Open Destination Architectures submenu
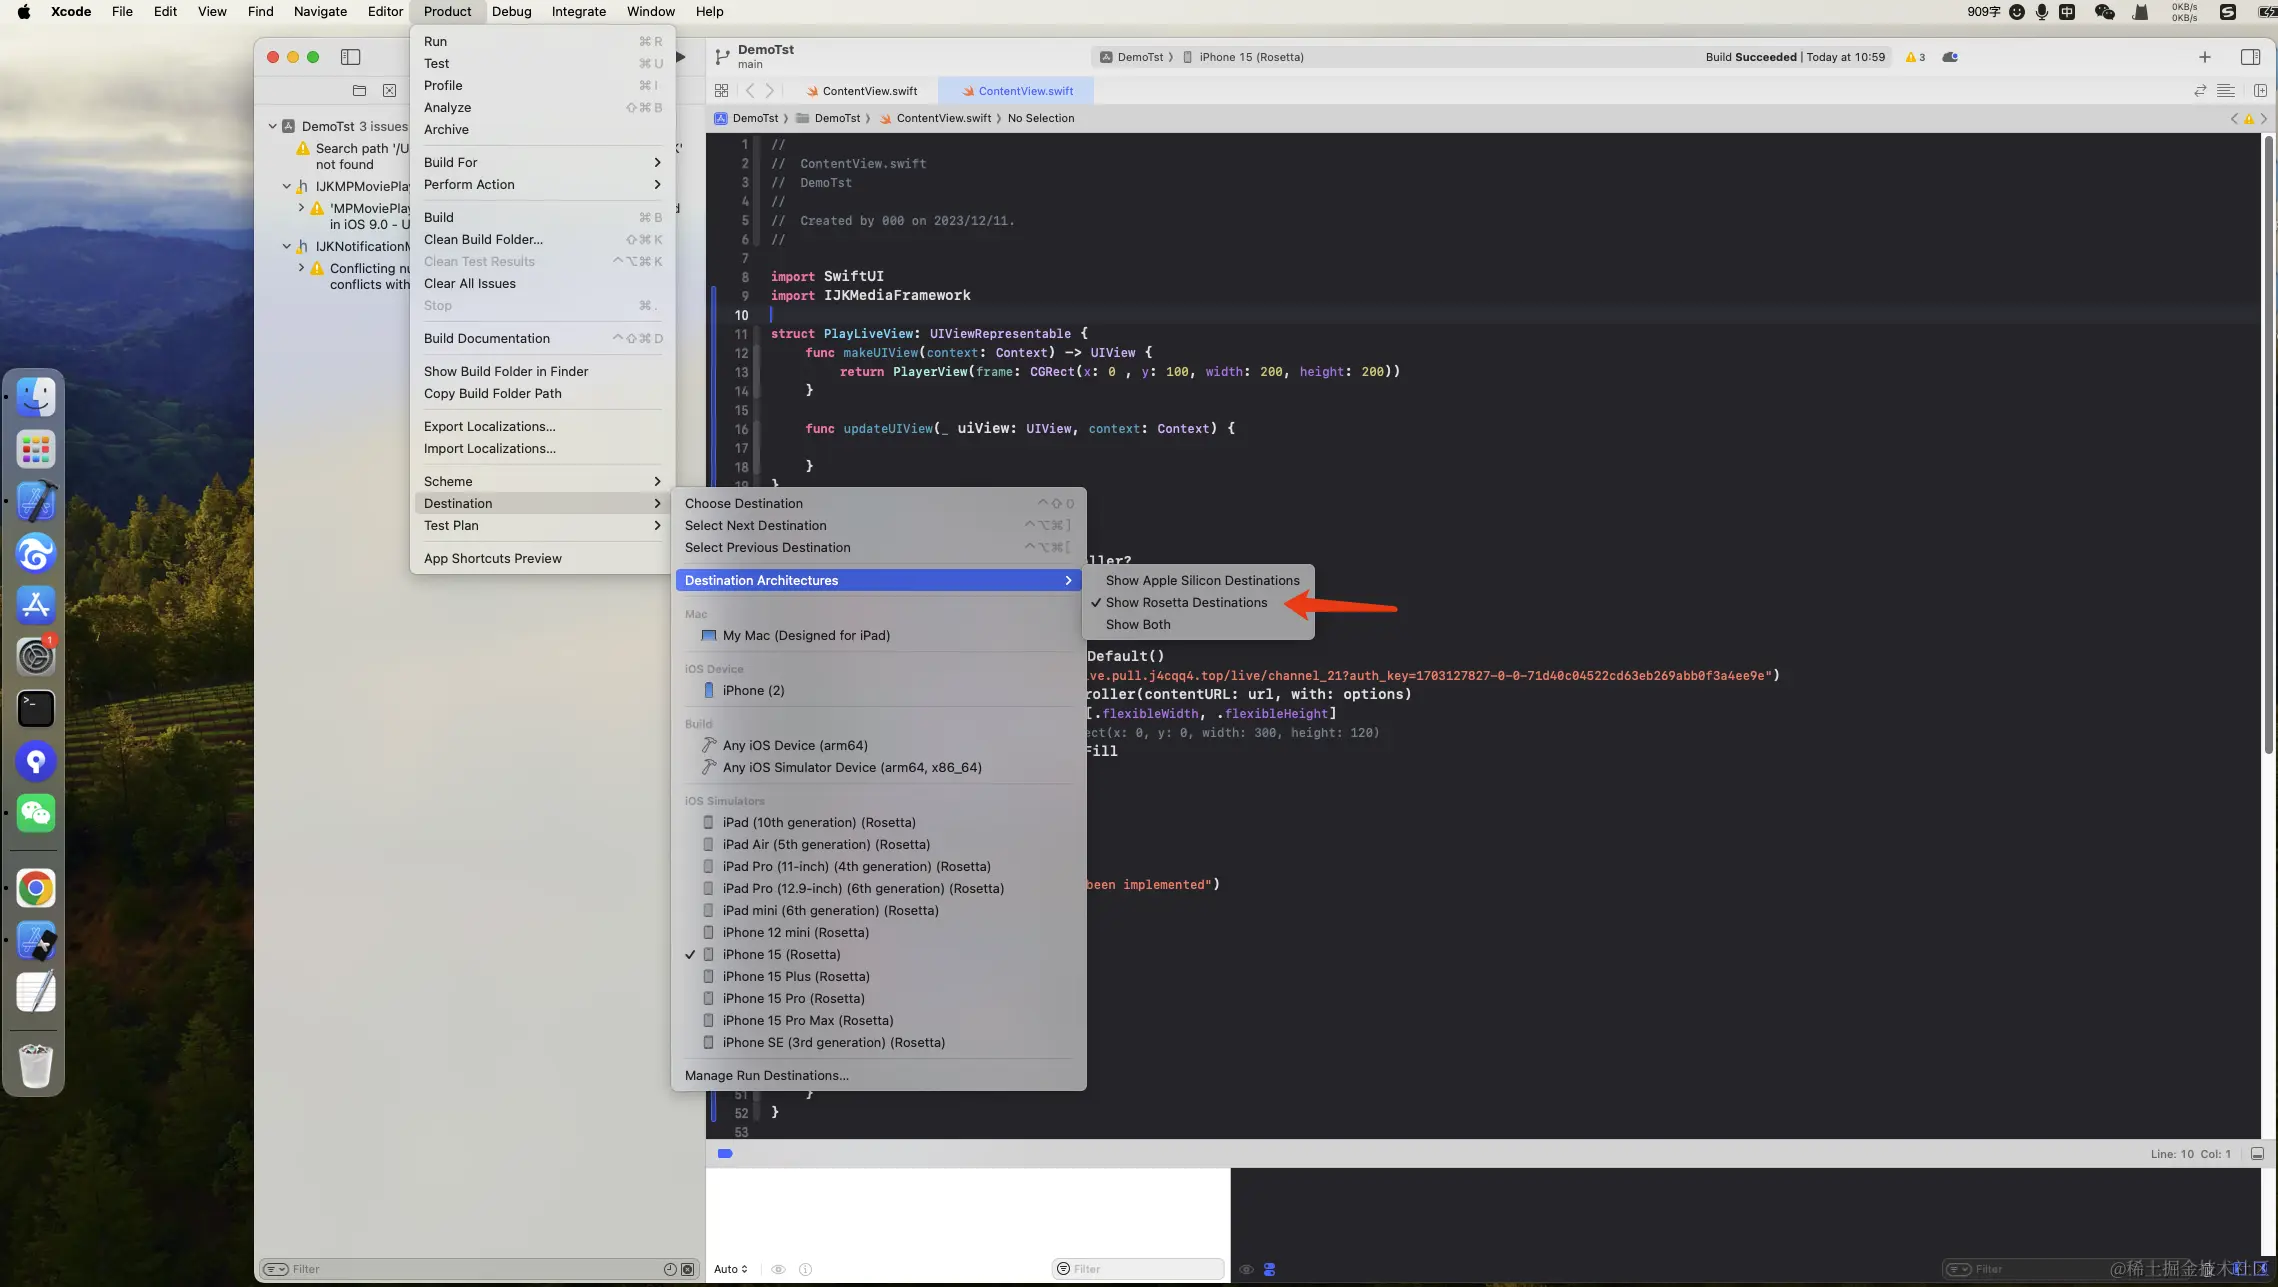The height and width of the screenshot is (1287, 2278). pos(878,580)
